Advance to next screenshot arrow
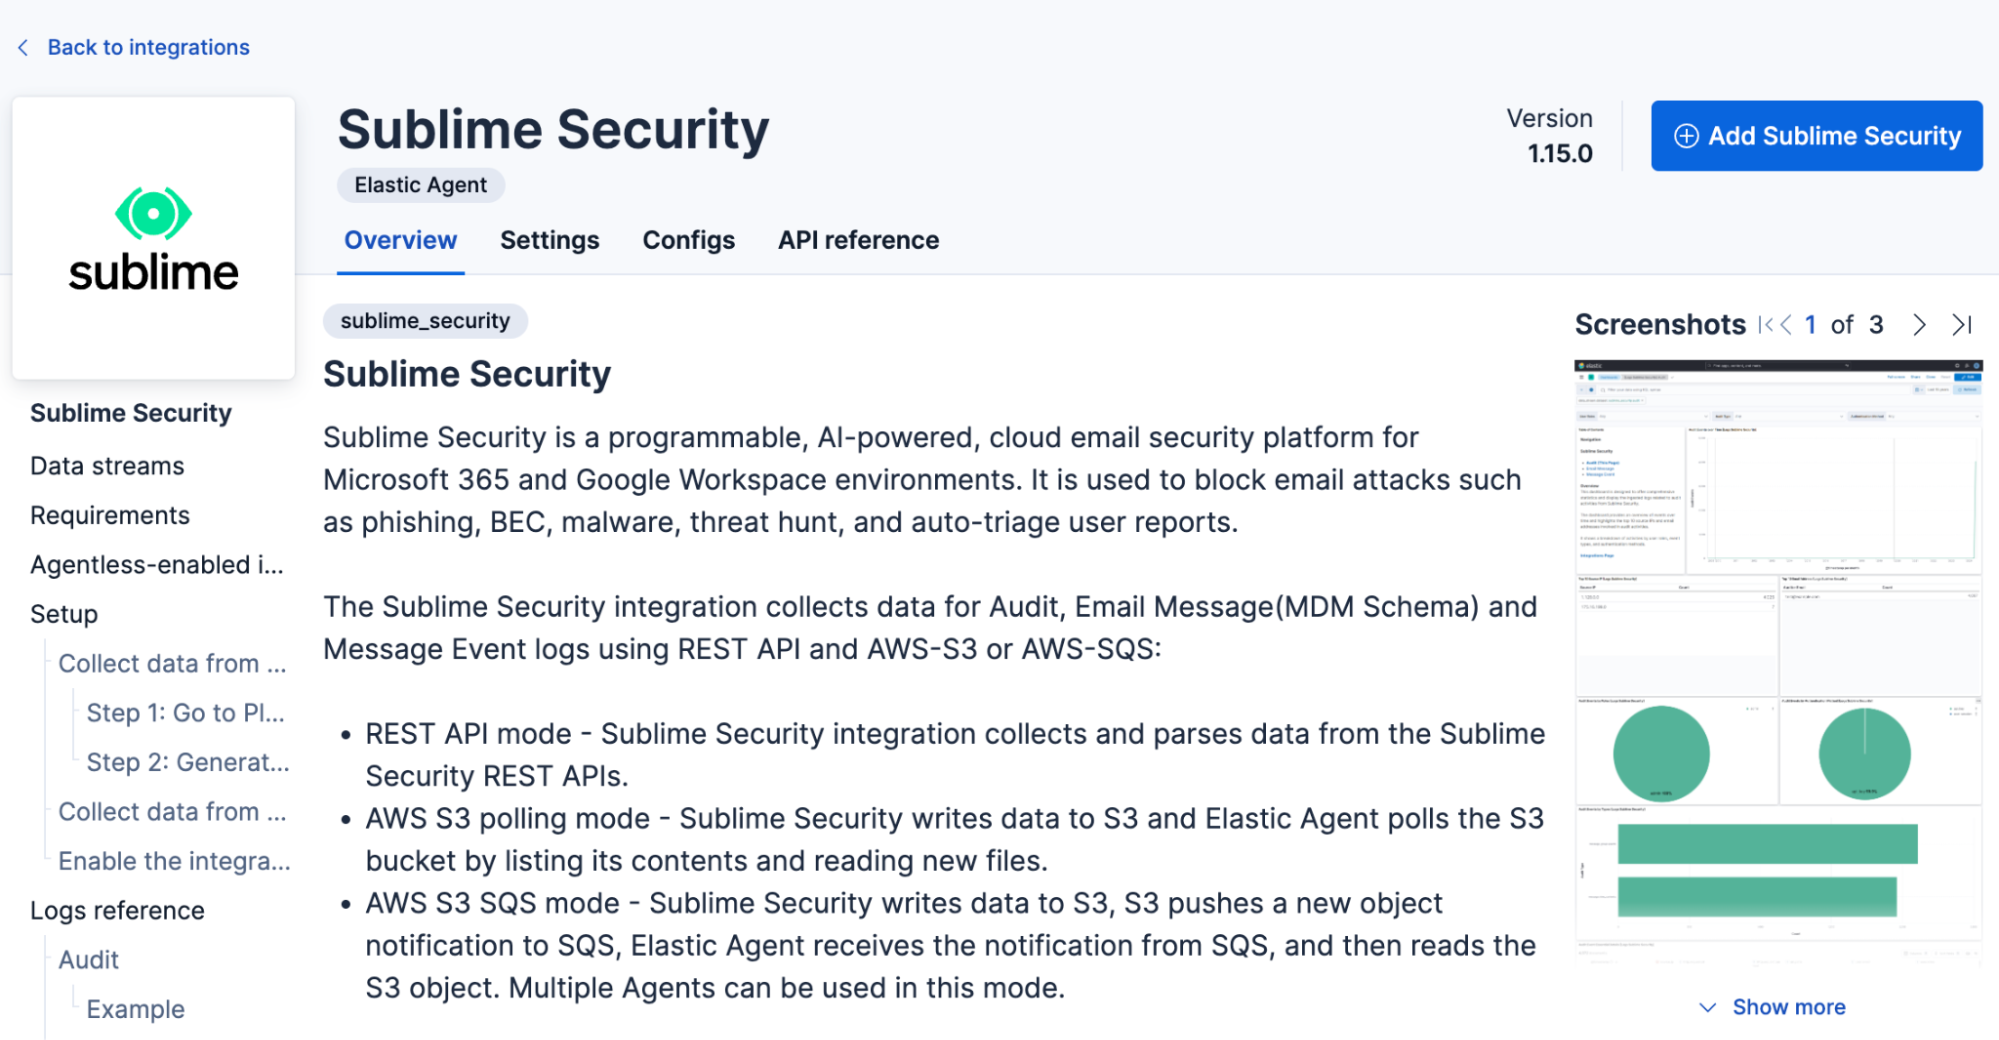 pos(1918,325)
